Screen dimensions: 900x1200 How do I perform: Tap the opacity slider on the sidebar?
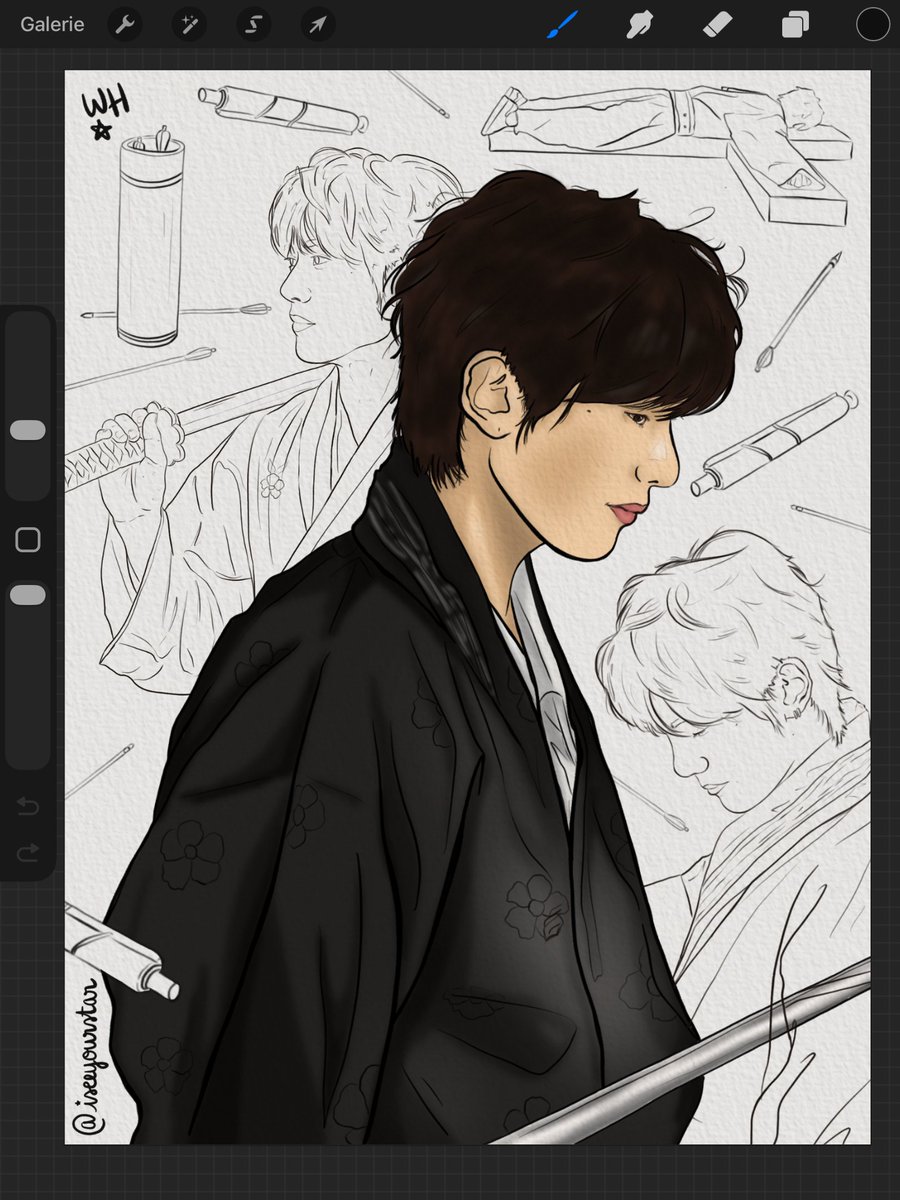[x=27, y=594]
